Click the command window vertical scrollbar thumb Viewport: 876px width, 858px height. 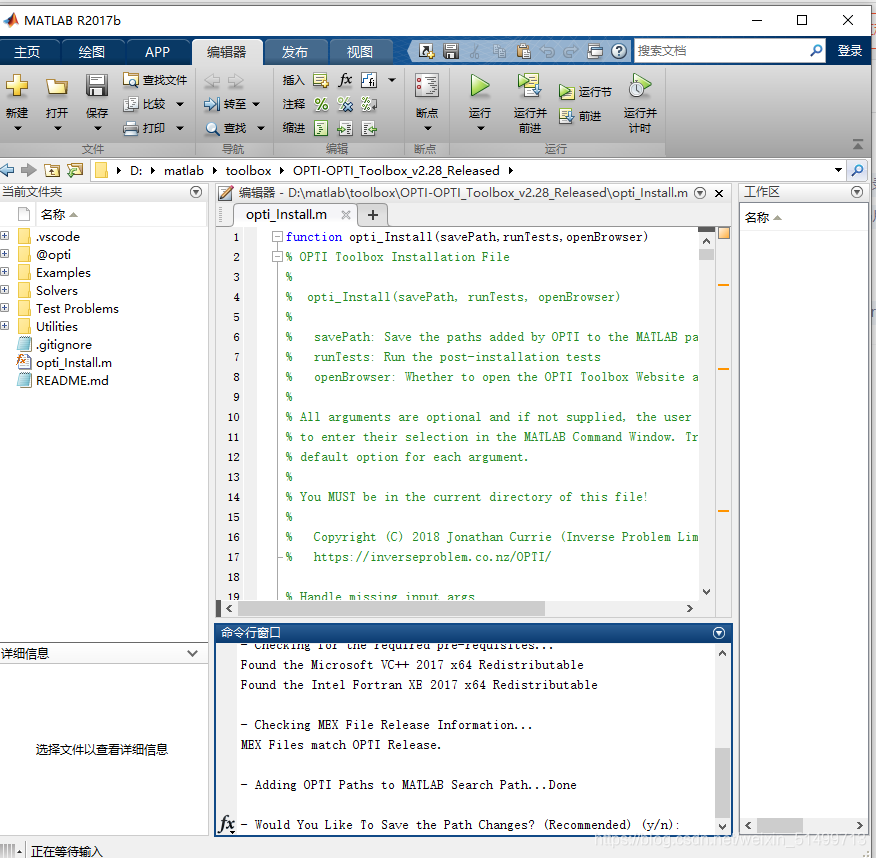tap(722, 783)
